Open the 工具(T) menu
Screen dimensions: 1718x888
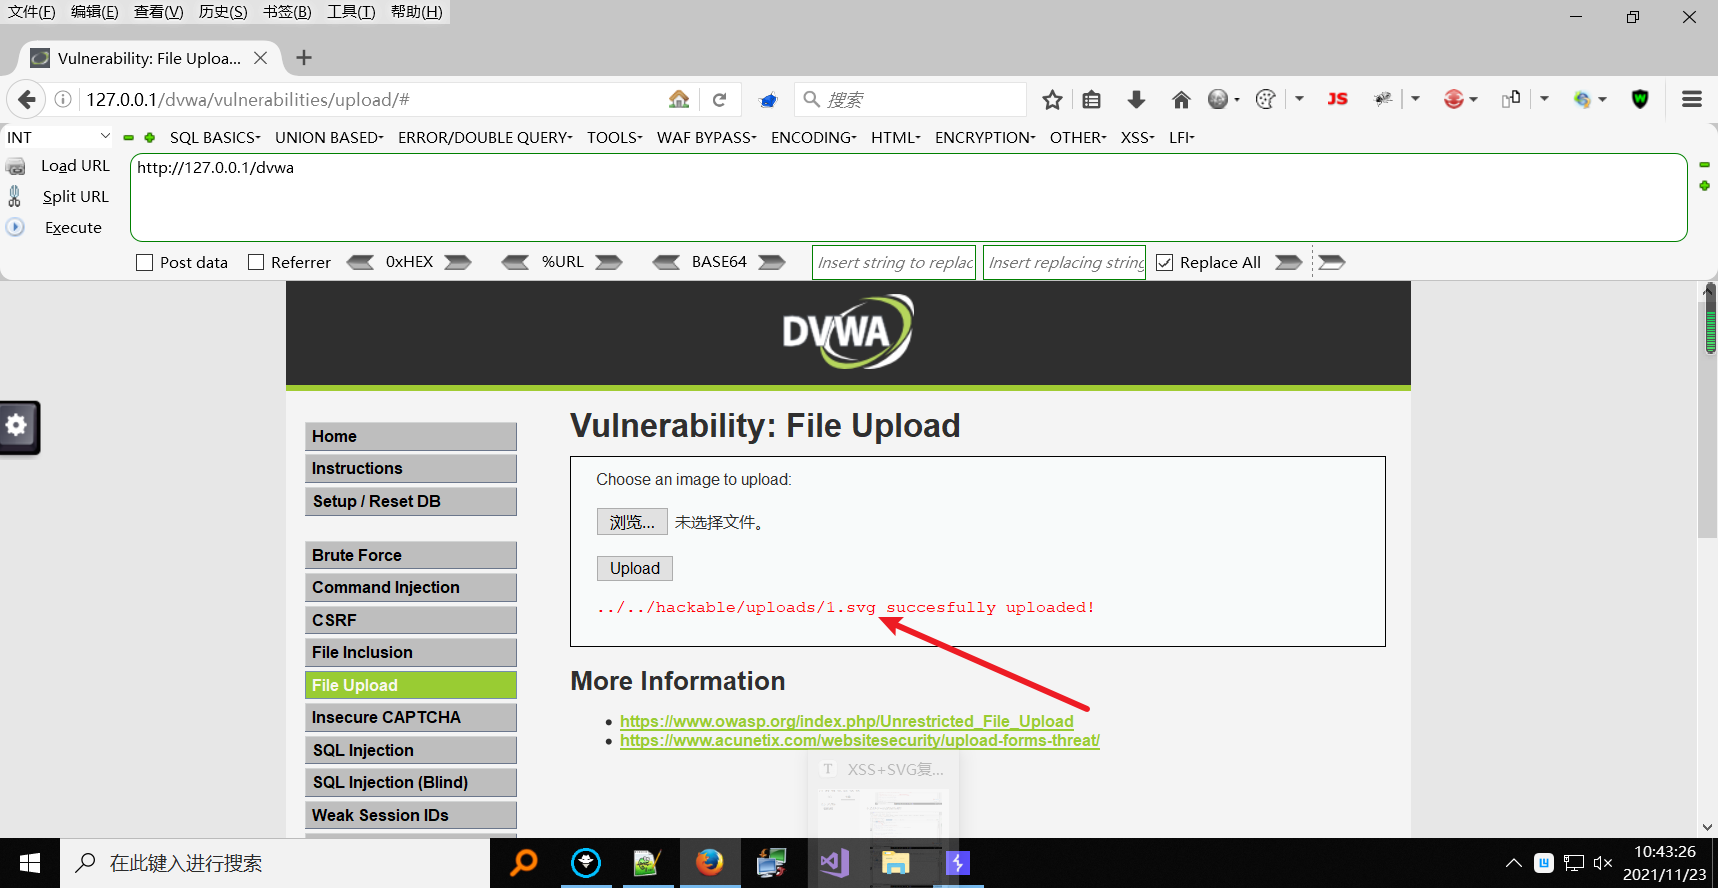coord(351,12)
